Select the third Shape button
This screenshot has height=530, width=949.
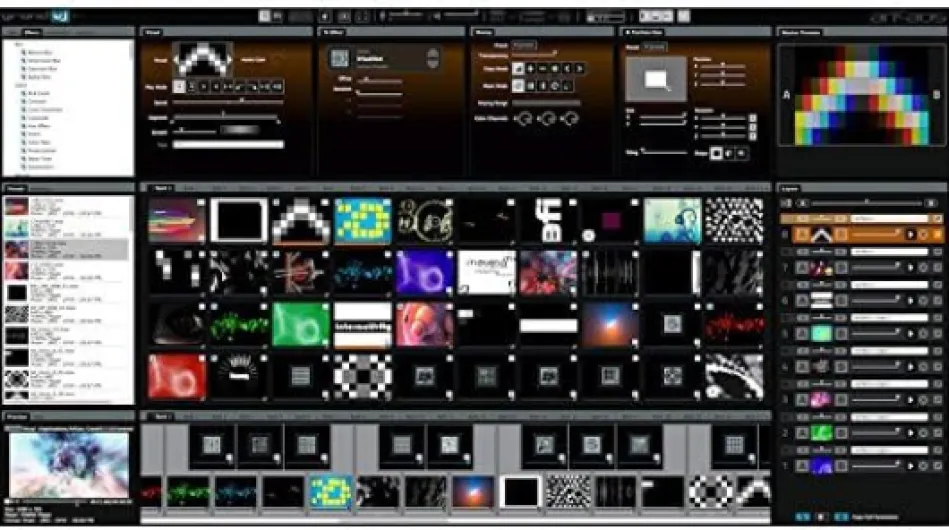741,154
